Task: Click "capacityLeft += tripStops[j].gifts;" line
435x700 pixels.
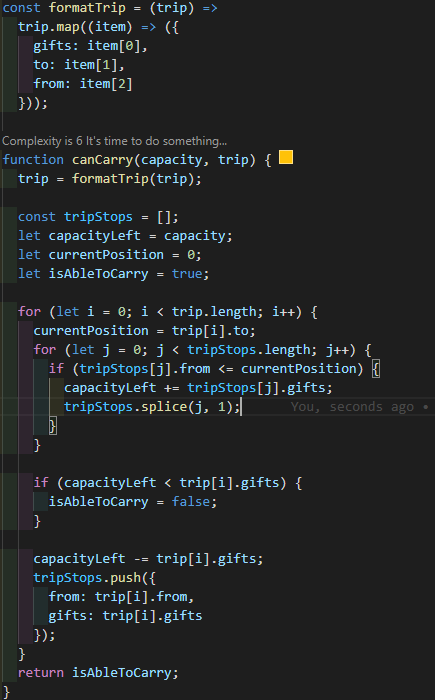Action: point(198,388)
